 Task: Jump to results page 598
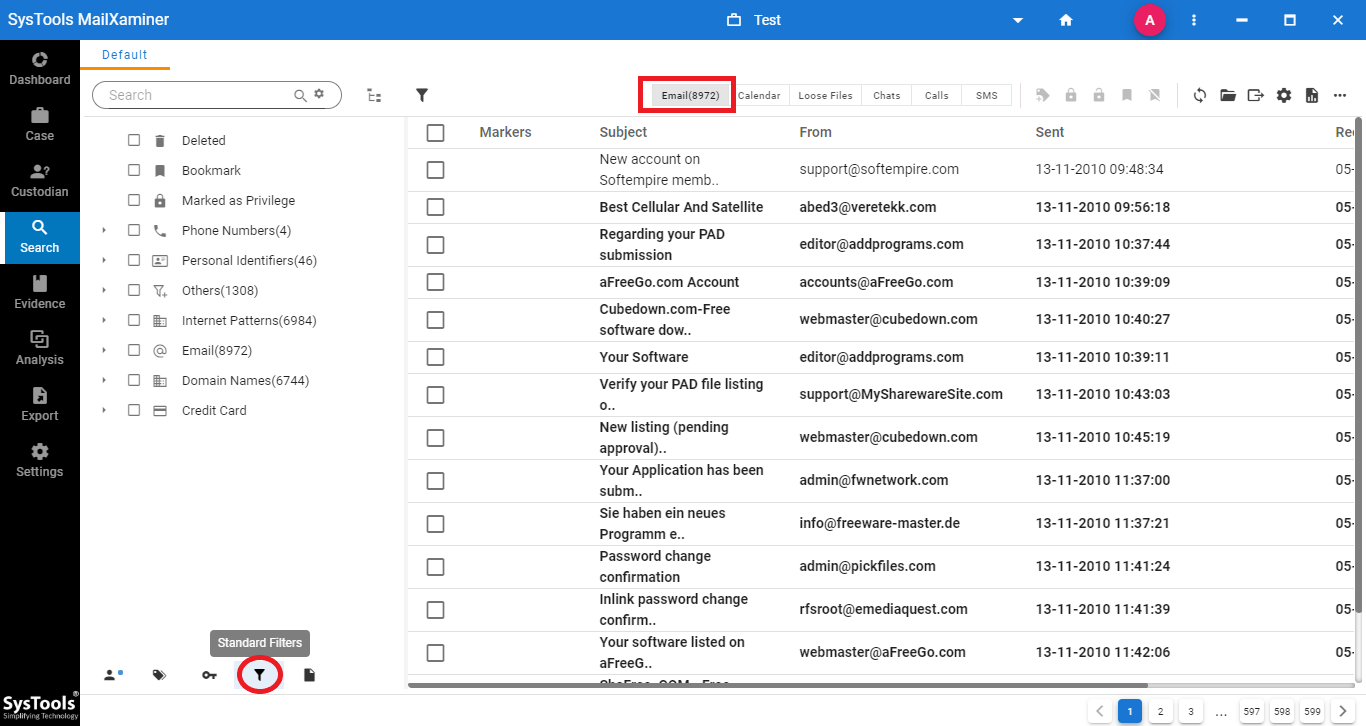click(x=1282, y=712)
